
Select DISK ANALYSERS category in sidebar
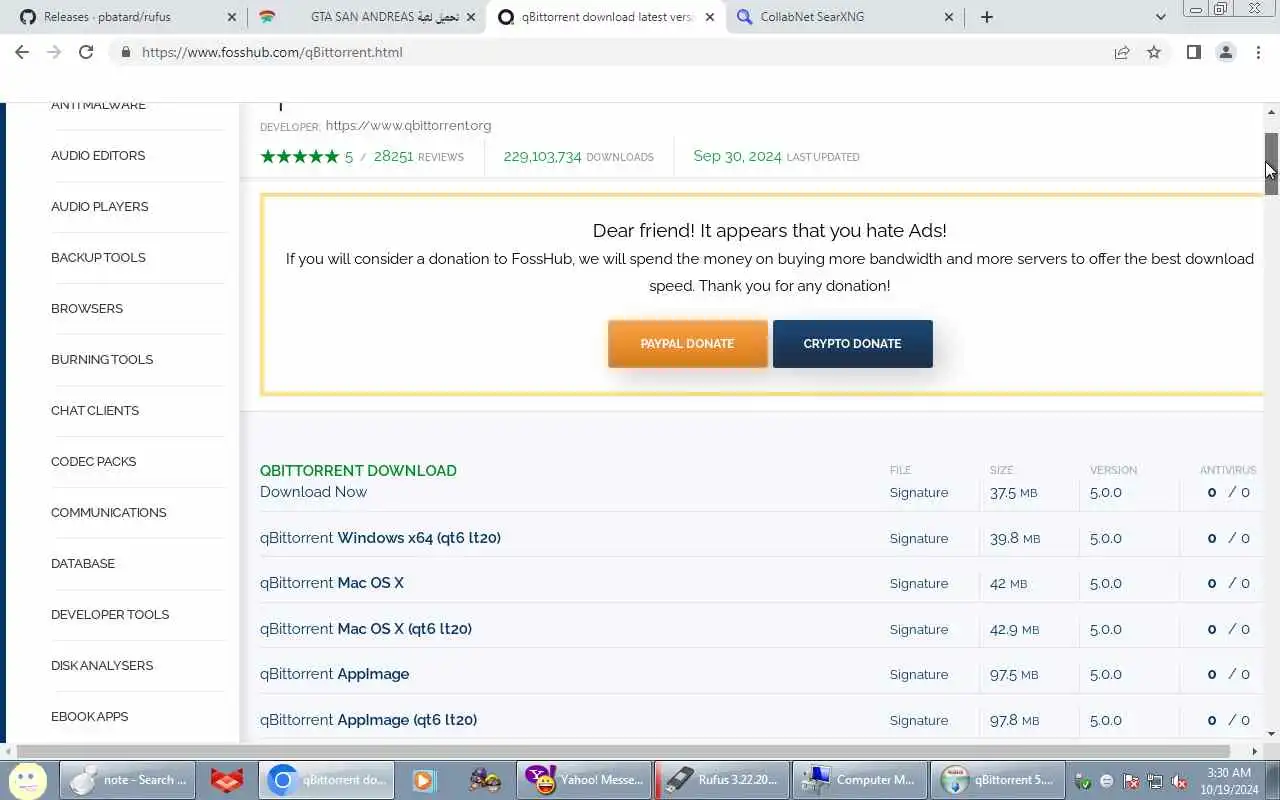pos(102,666)
